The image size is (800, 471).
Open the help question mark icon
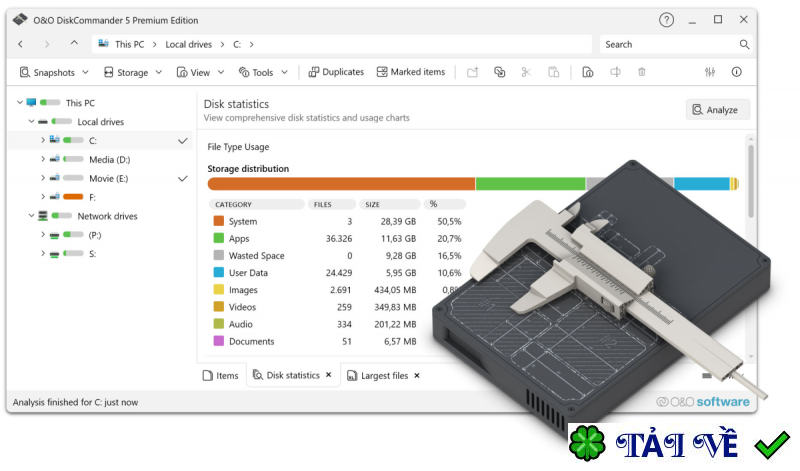coord(666,20)
